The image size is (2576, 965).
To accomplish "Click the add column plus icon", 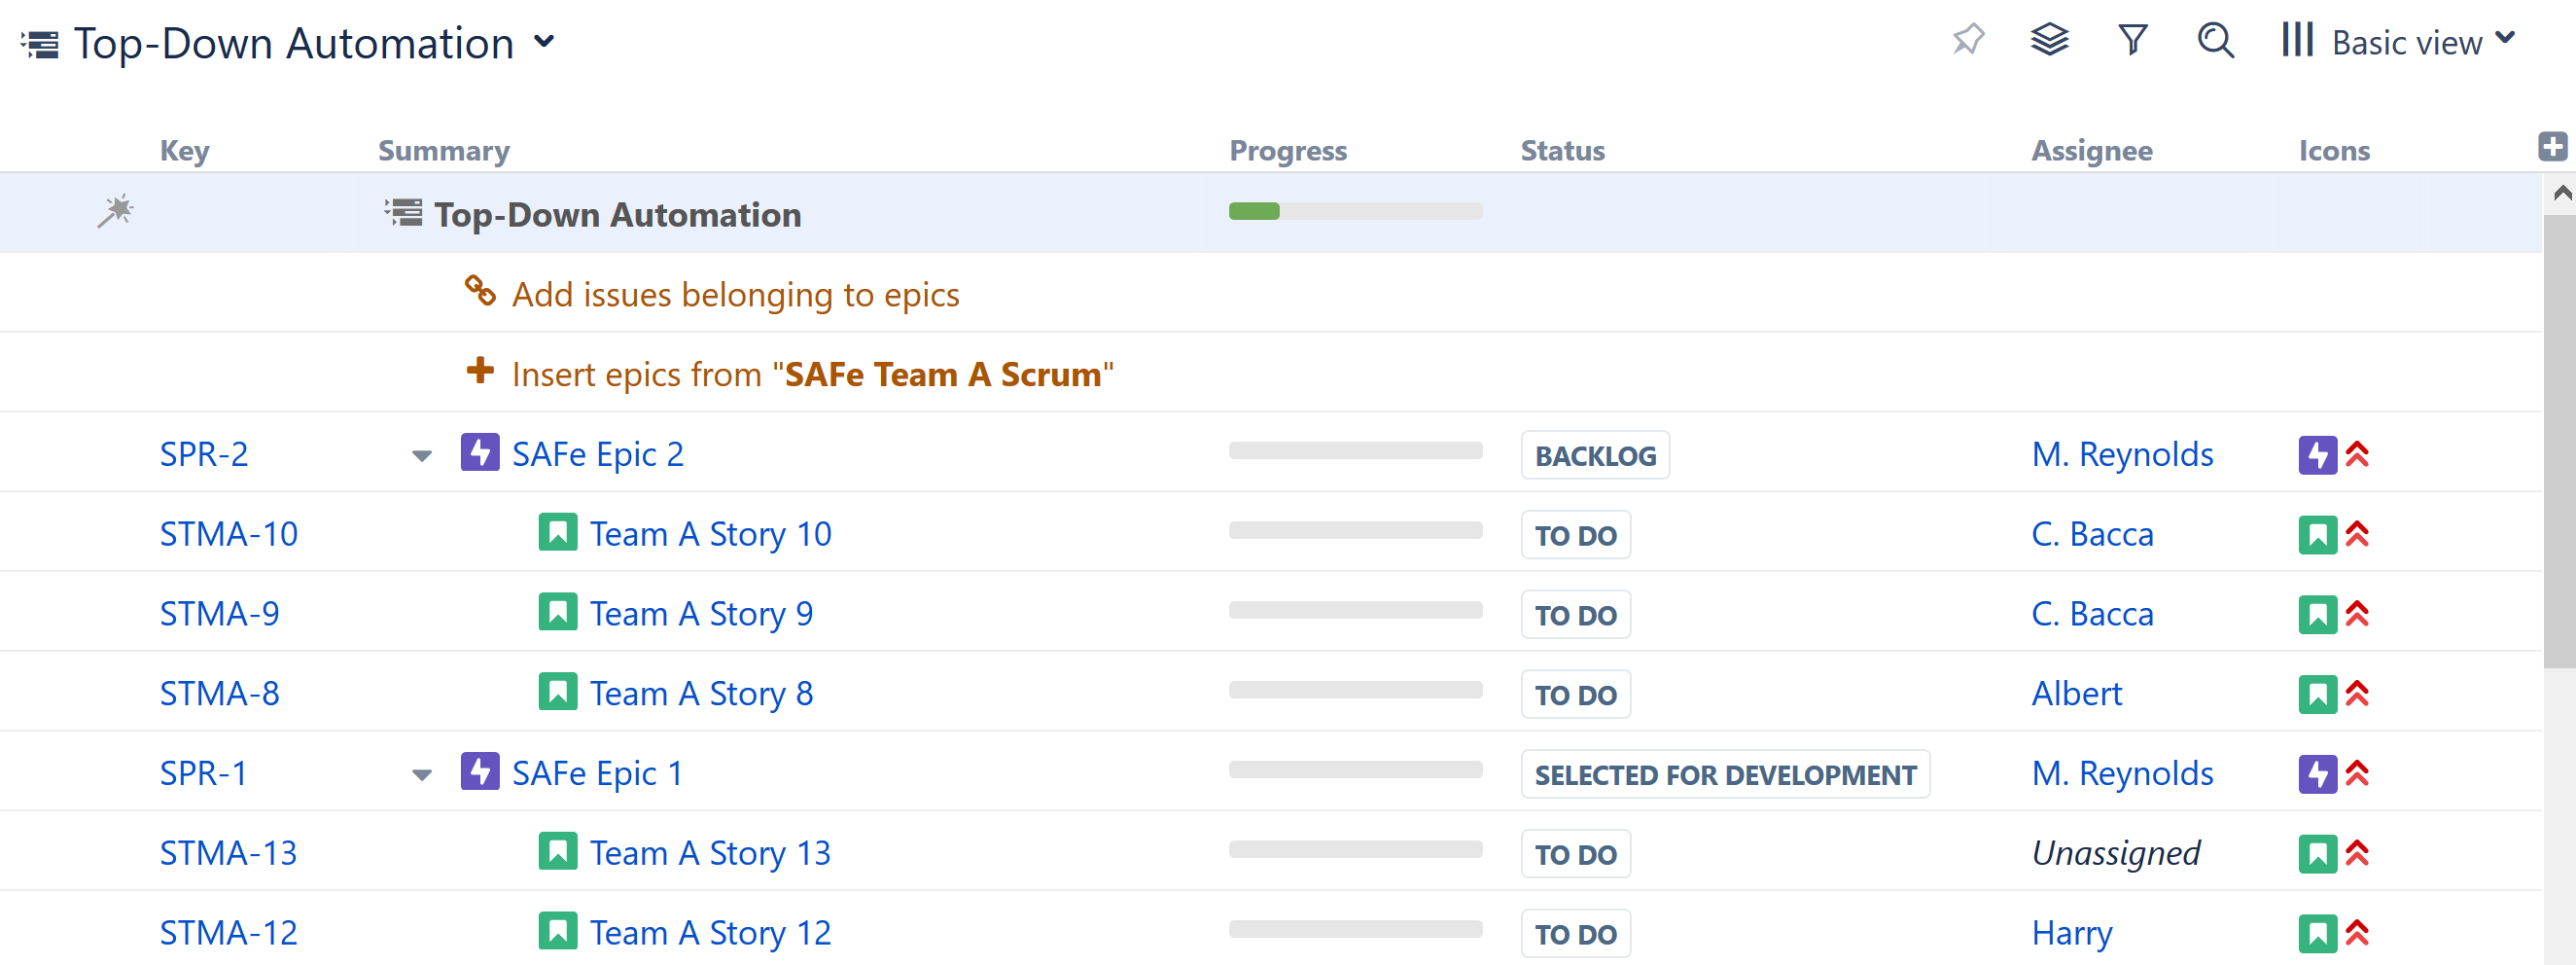I will (2552, 147).
